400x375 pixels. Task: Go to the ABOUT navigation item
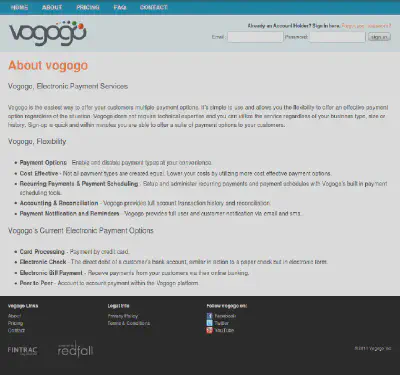pyautogui.click(x=52, y=7)
